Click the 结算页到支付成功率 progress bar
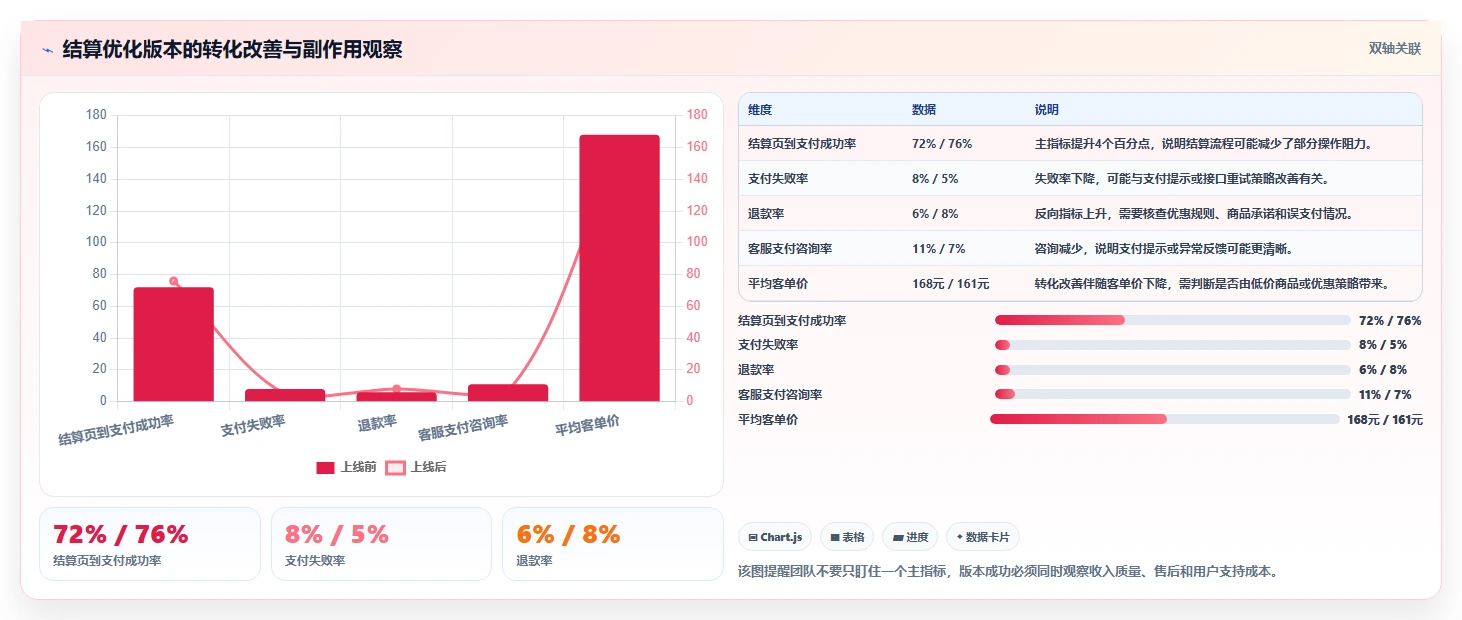Viewport: 1462px width, 620px height. [x=1172, y=320]
